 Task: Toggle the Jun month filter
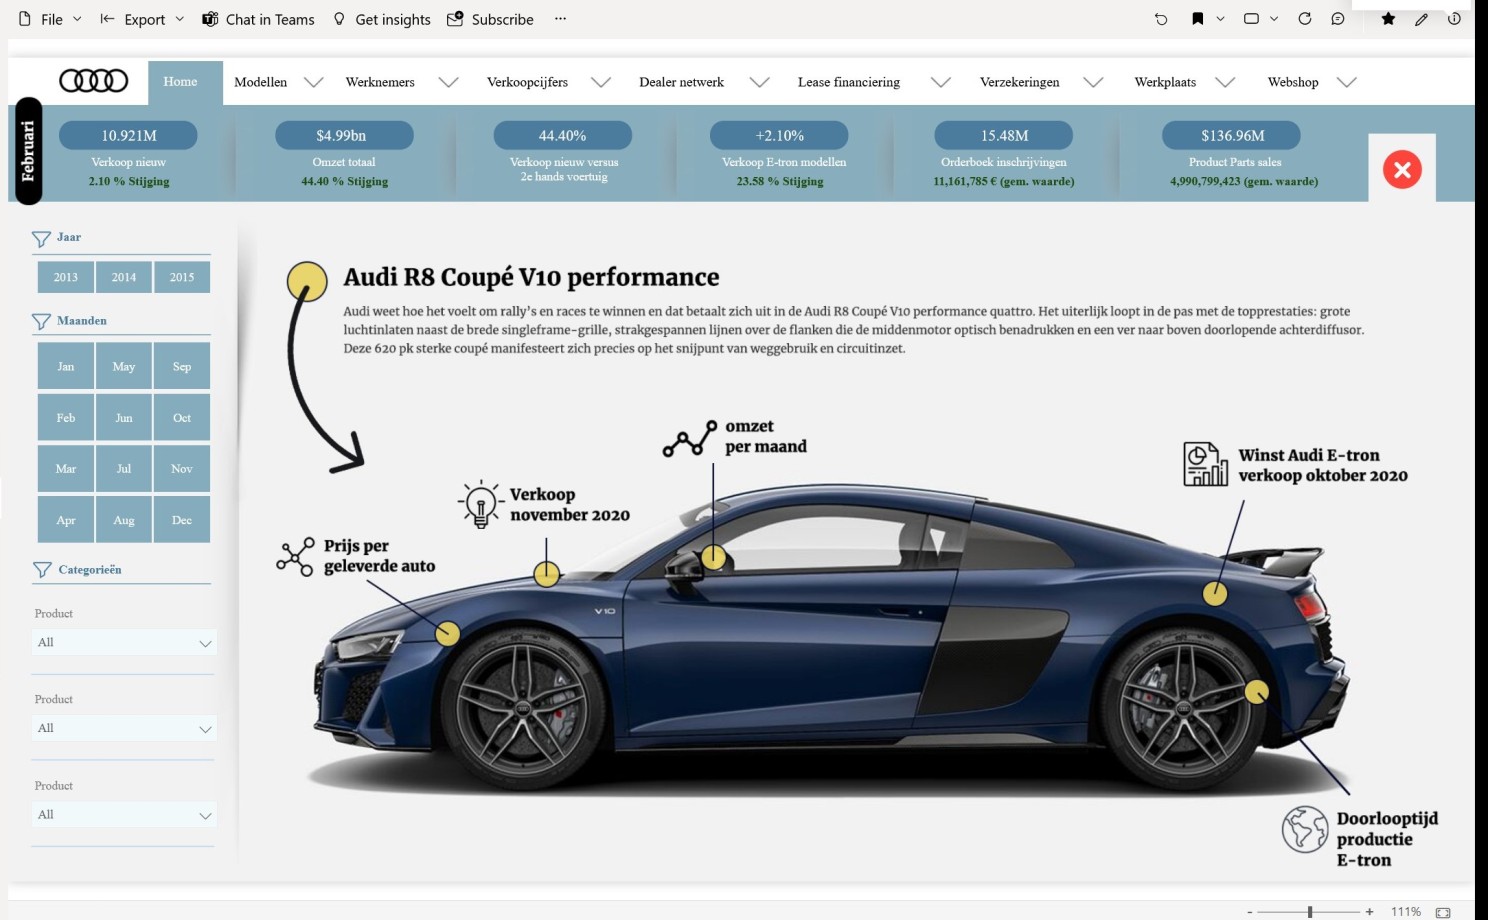[x=124, y=417]
